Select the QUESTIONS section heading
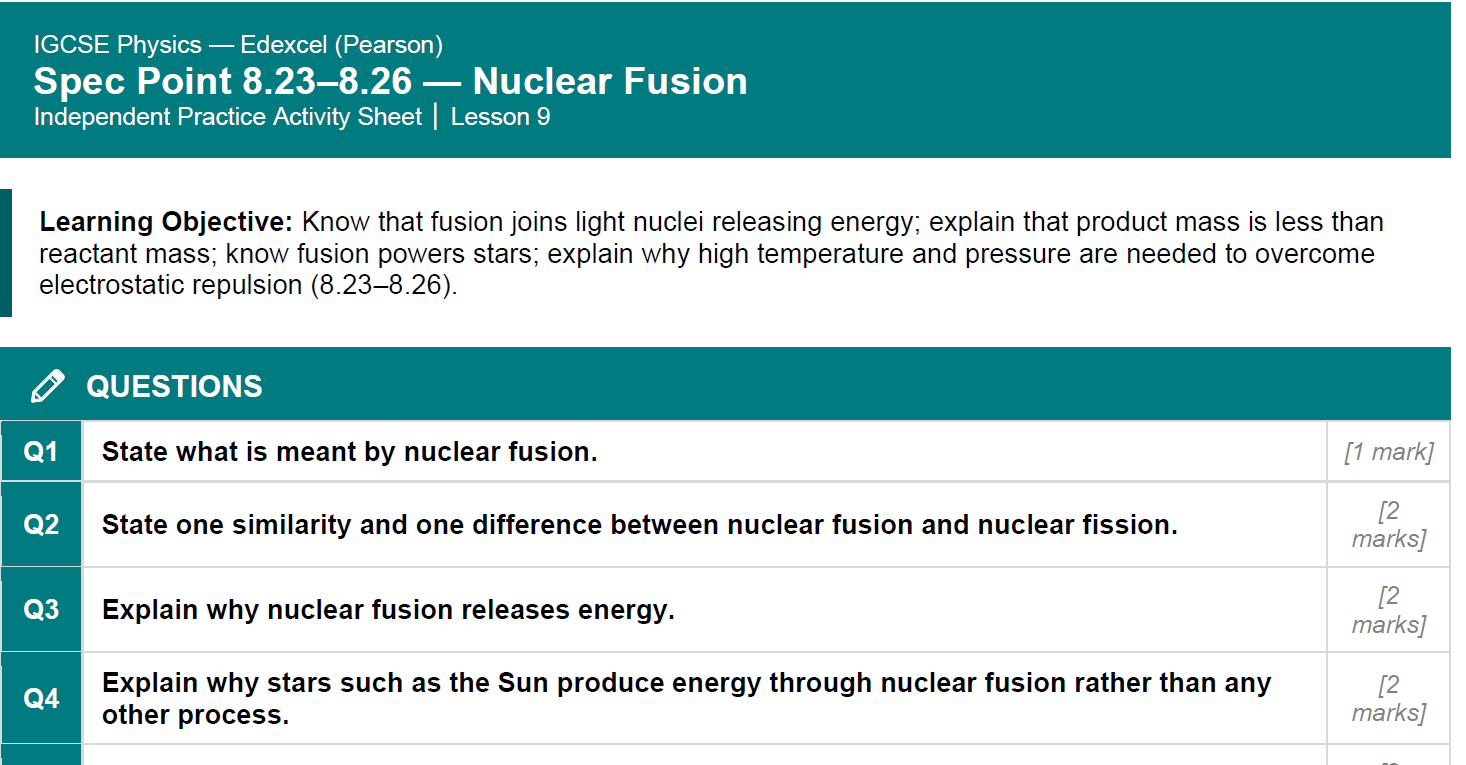 point(174,387)
